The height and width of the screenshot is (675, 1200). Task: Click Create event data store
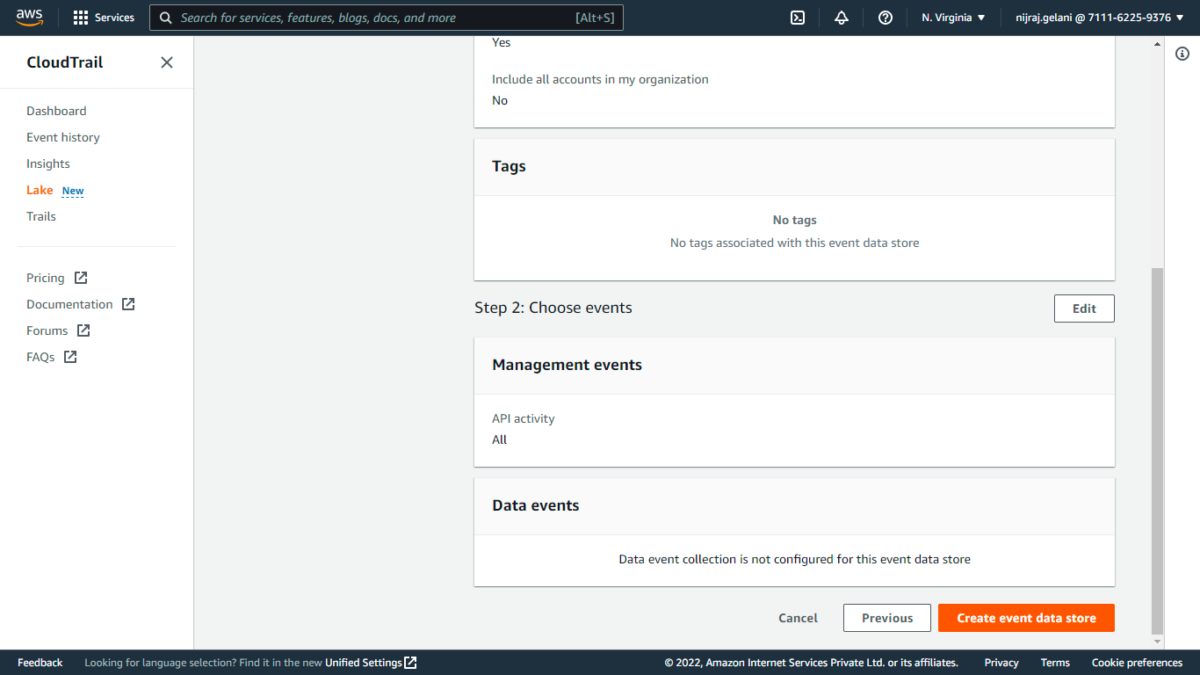click(x=1026, y=617)
